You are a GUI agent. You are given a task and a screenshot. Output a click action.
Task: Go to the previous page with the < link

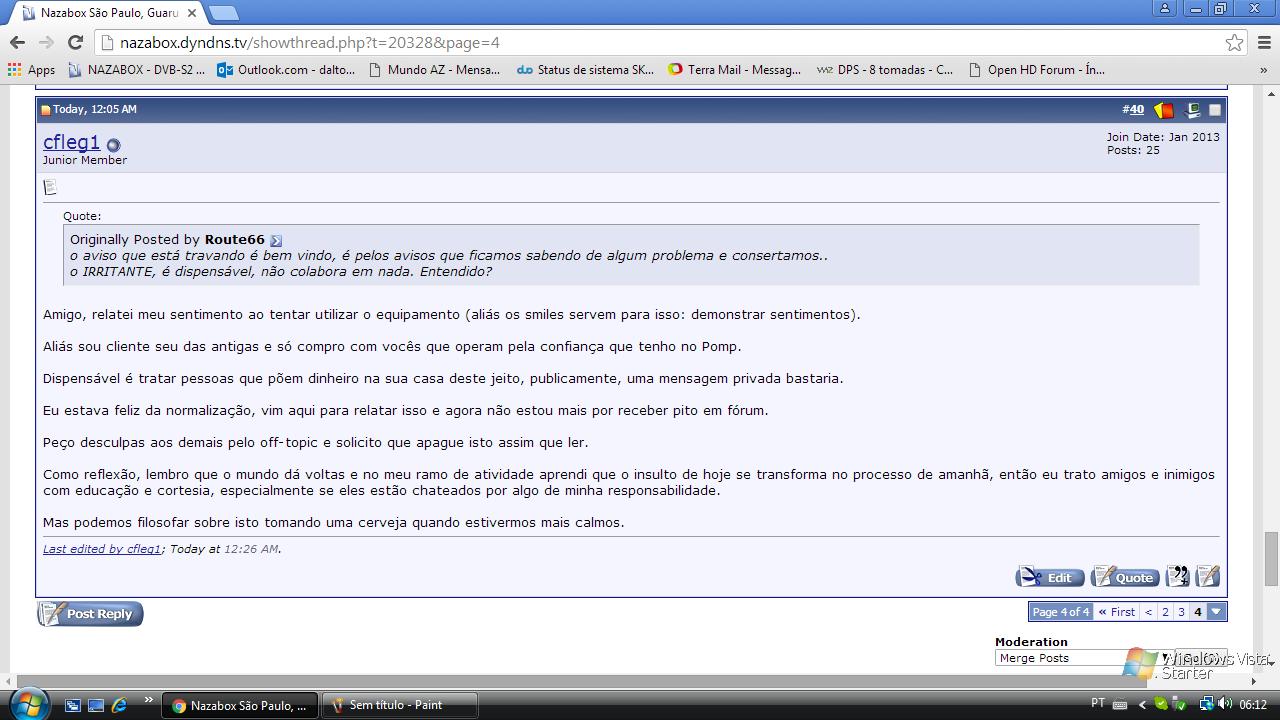[x=1148, y=612]
